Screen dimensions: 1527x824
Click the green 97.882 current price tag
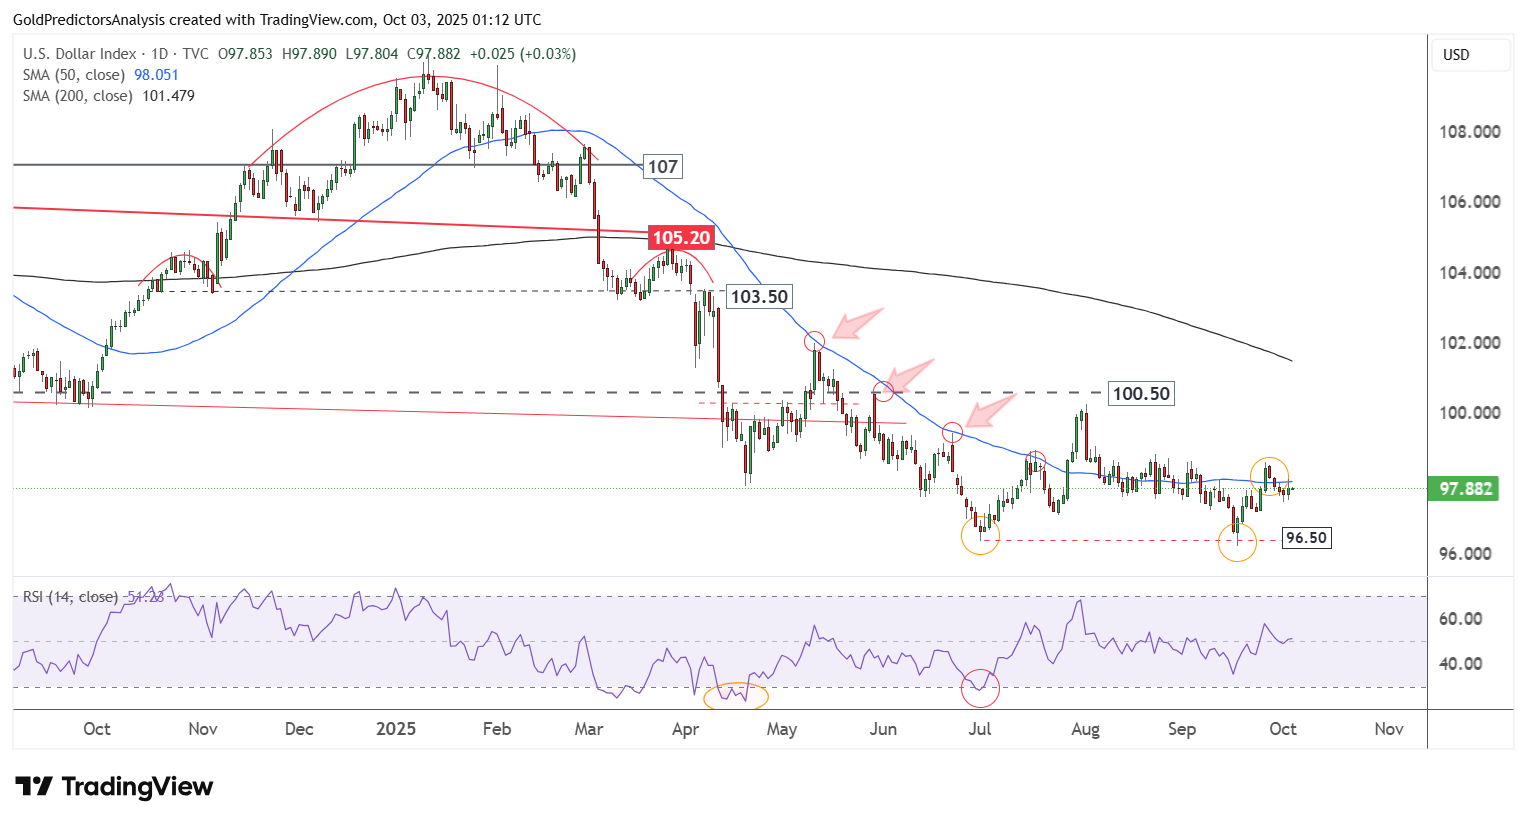tap(1465, 489)
